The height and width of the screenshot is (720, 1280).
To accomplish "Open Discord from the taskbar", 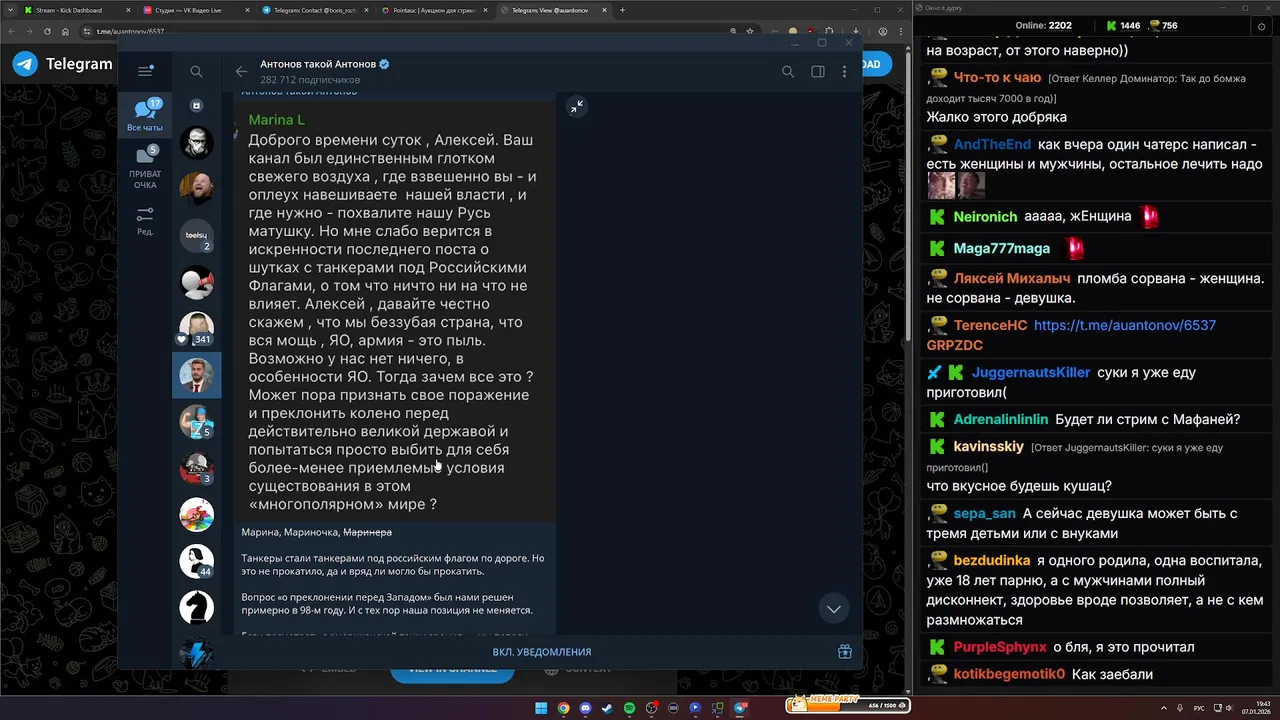I will pos(585,708).
